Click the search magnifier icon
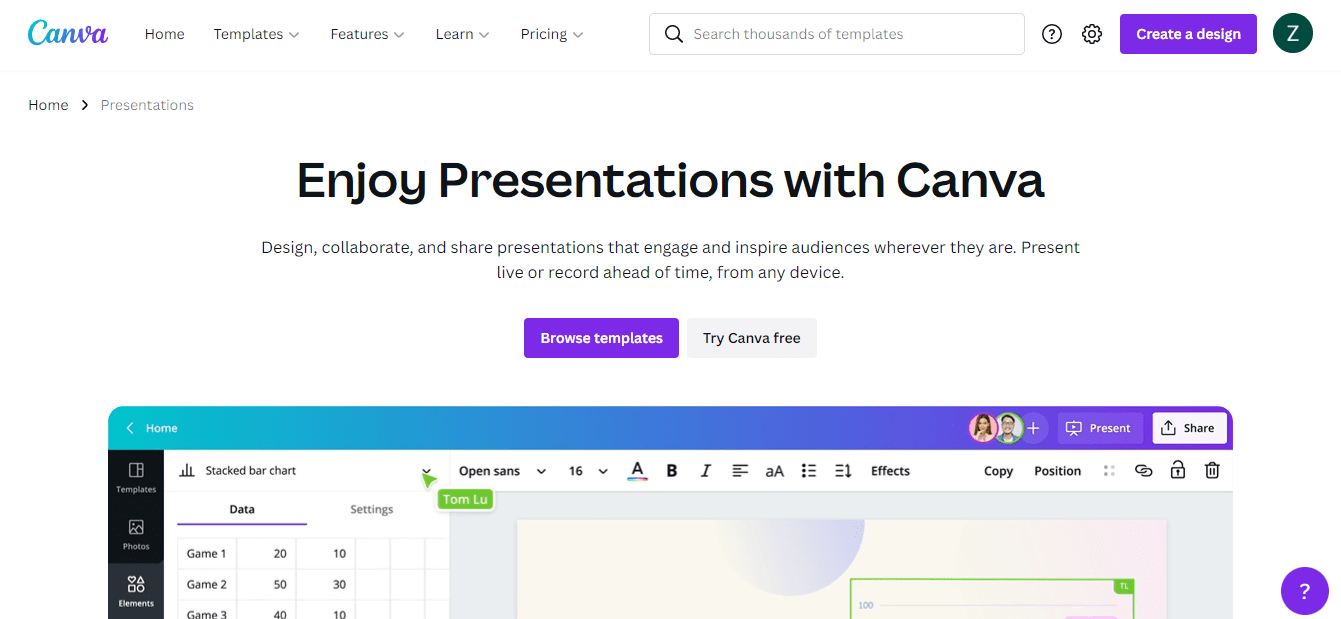This screenshot has height=619, width=1341. tap(675, 34)
